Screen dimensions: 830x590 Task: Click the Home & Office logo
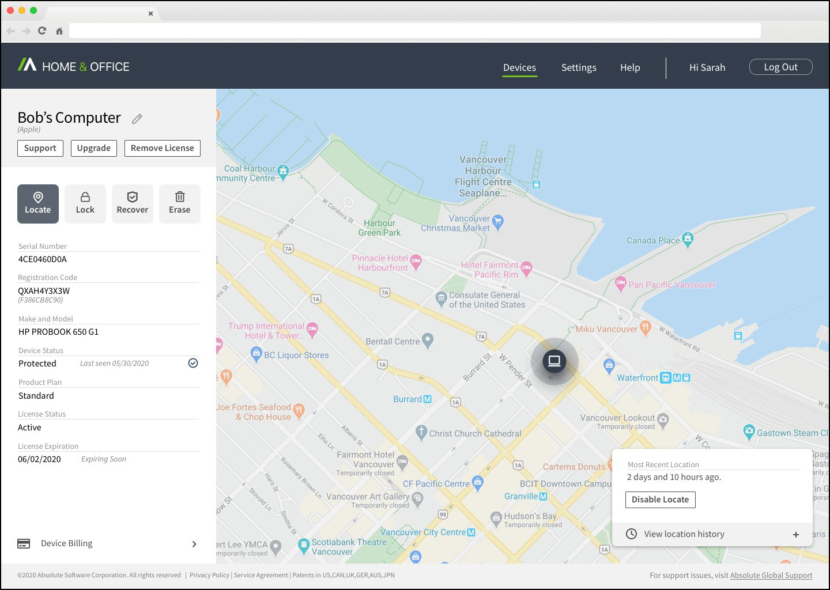coord(74,66)
